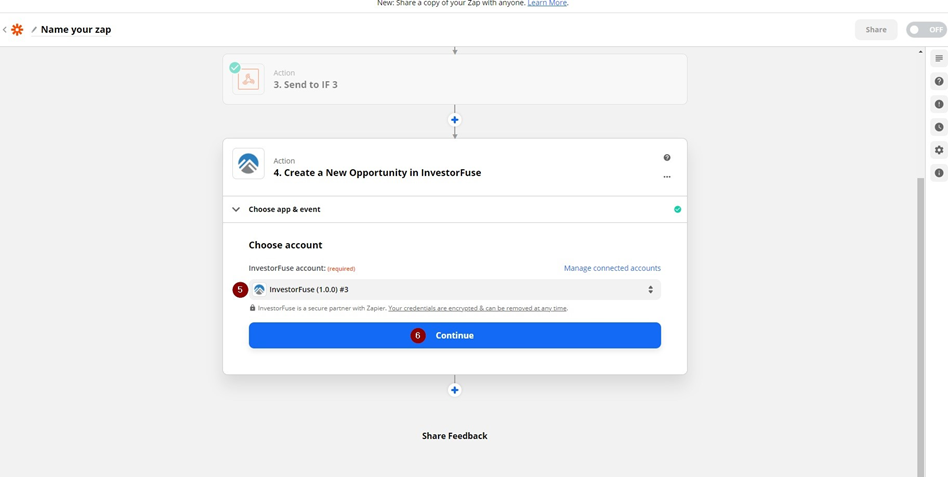948x477 pixels.
Task: Open the help question mark in the right sidebar
Action: (x=939, y=81)
